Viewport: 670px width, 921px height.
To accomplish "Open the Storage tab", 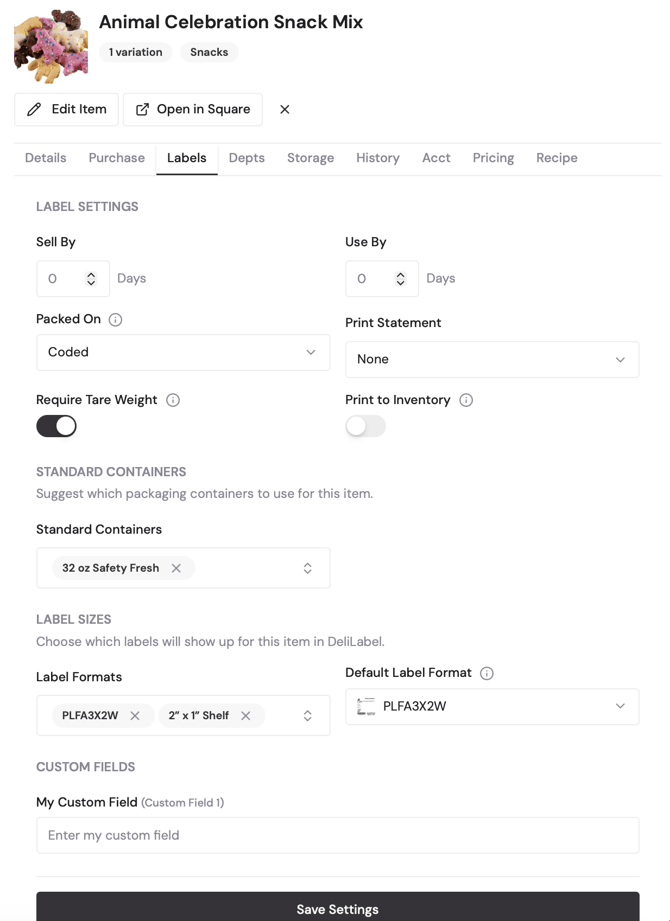I will pos(311,158).
